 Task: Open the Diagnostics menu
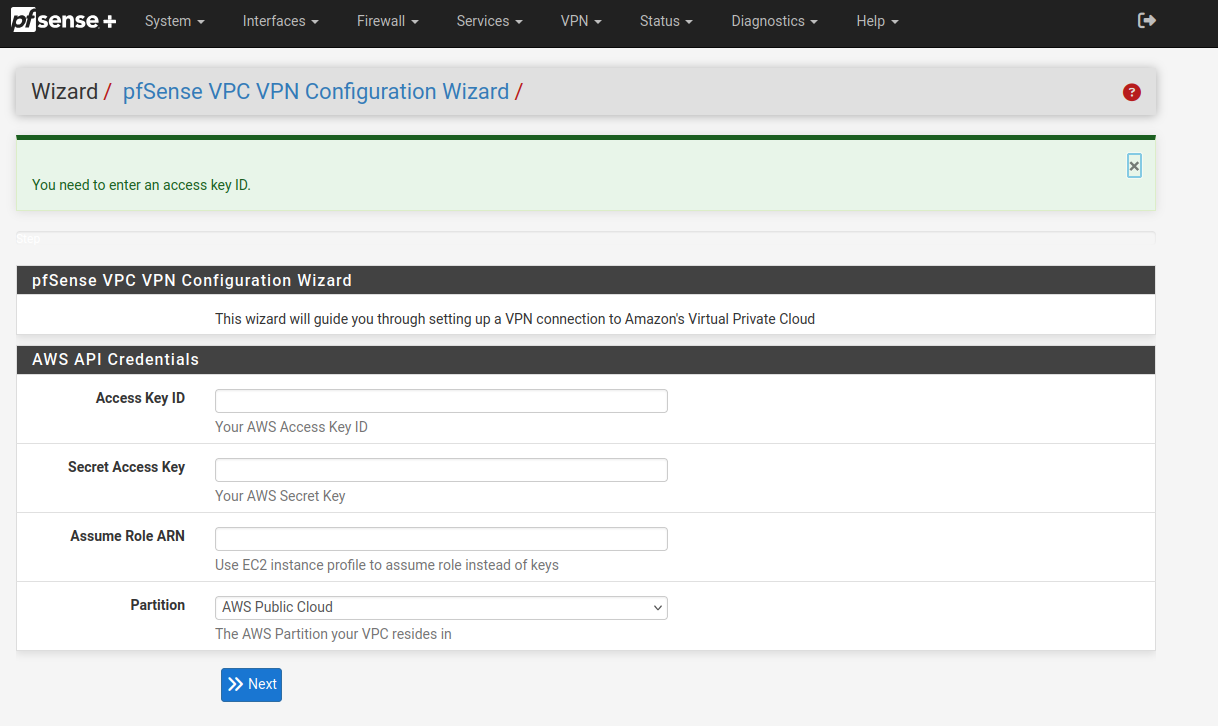(774, 21)
